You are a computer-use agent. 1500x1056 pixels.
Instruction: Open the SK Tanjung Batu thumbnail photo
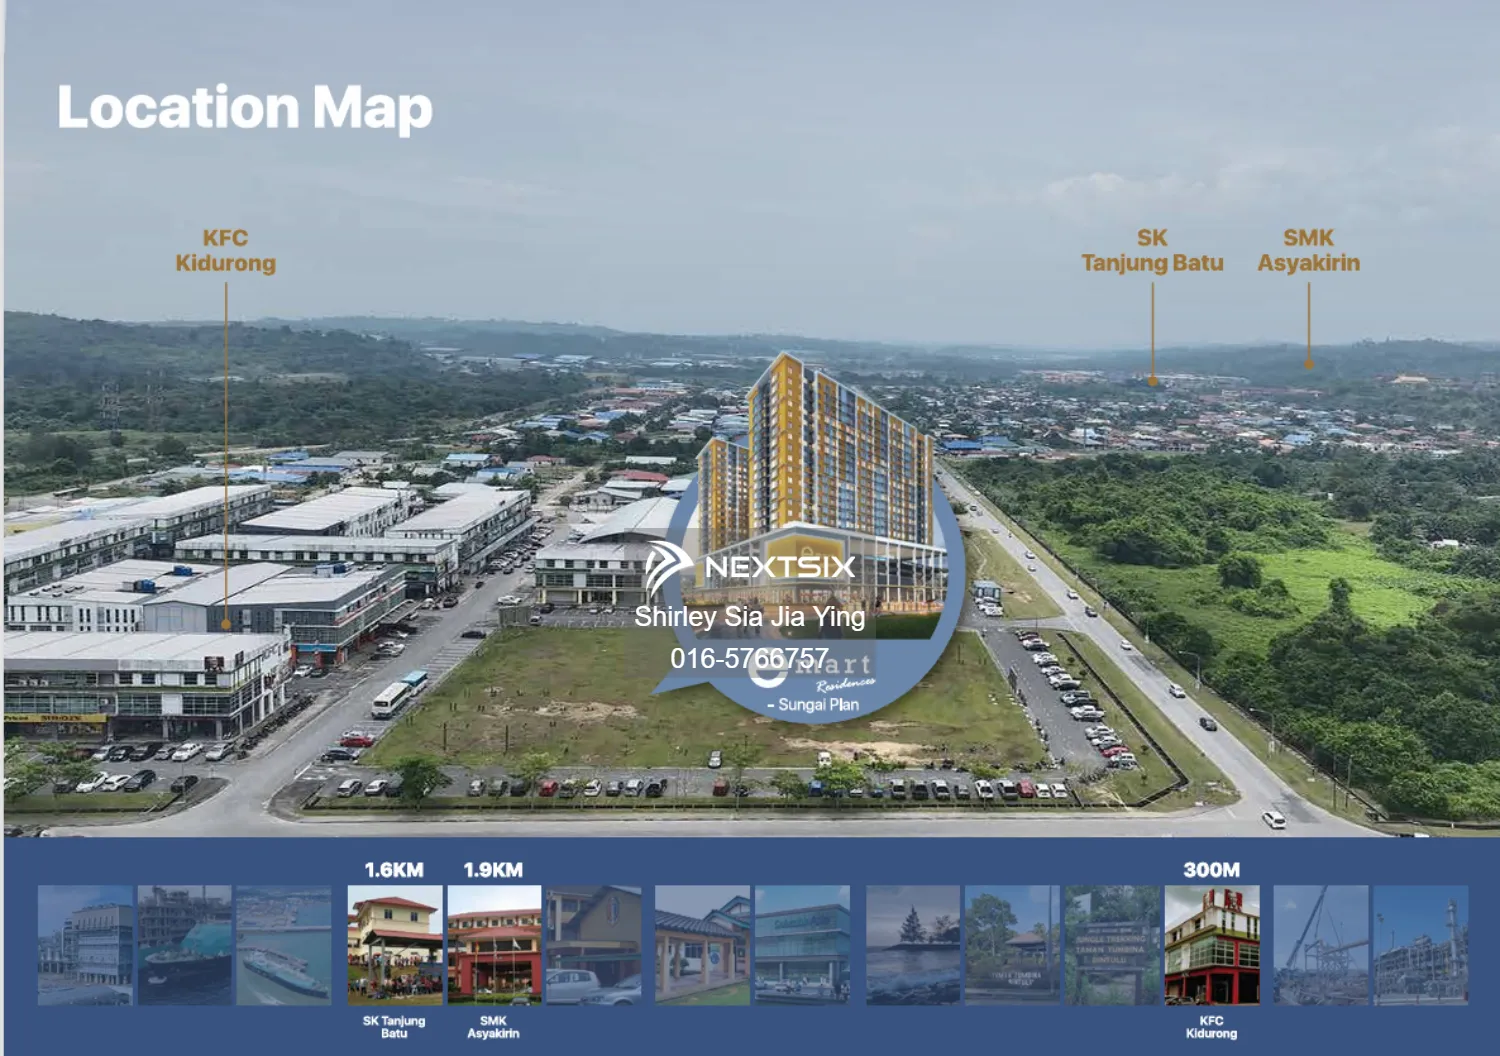click(x=395, y=945)
